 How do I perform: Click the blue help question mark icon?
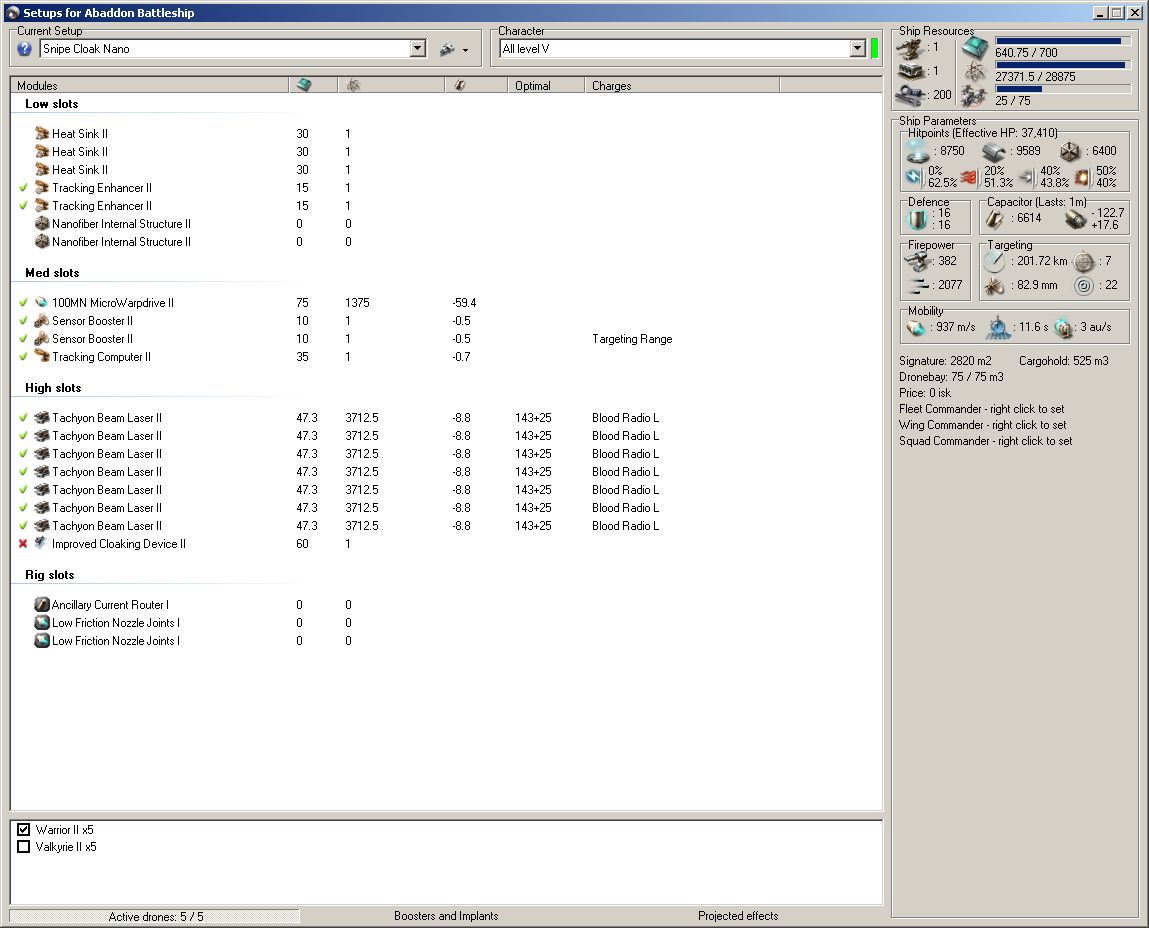(x=24, y=49)
